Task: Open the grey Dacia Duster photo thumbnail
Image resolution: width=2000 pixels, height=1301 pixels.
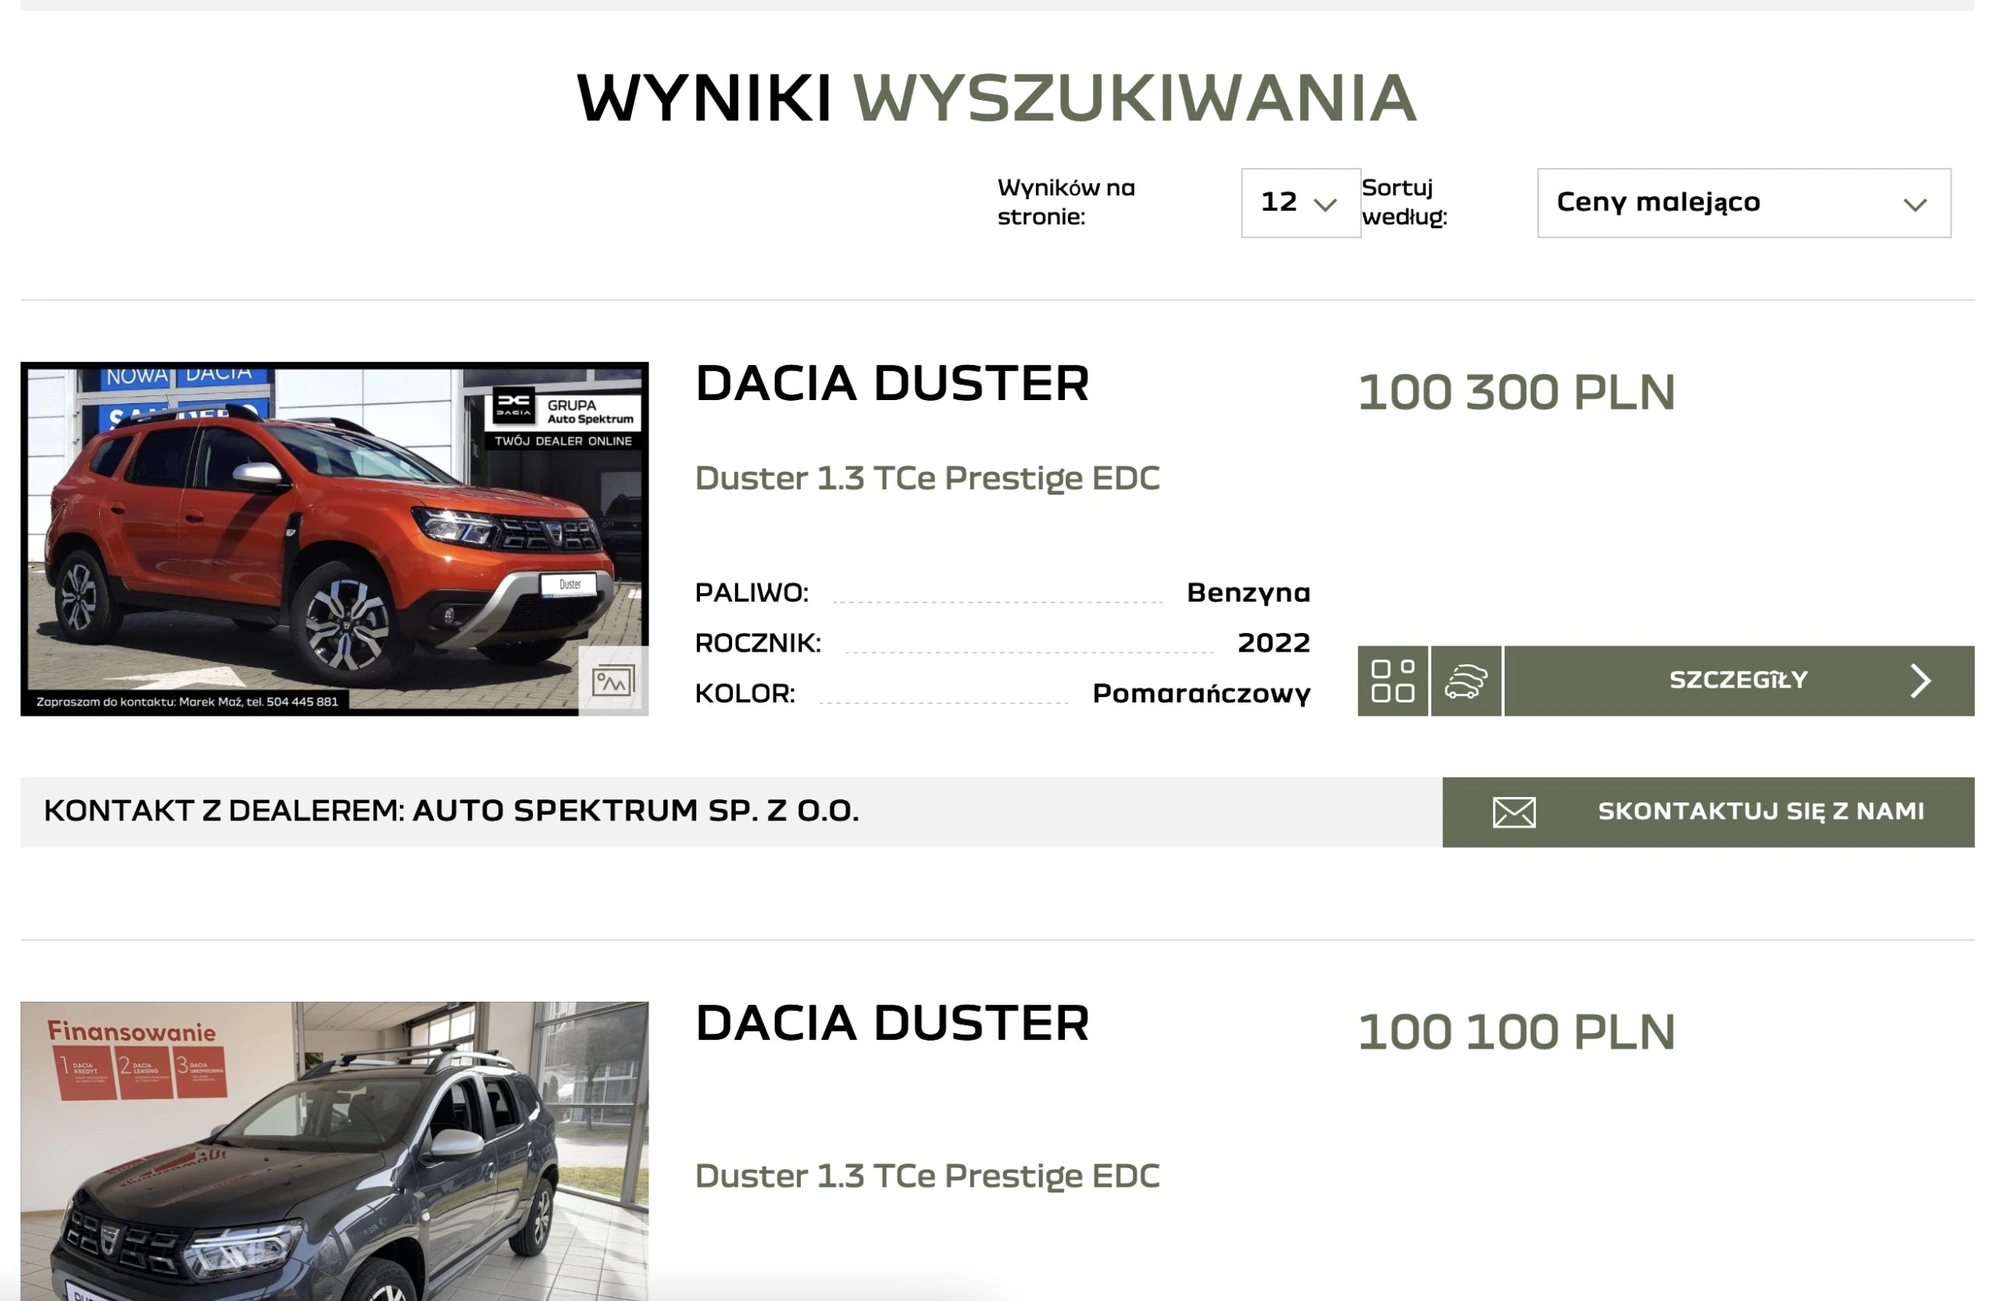Action: click(x=334, y=1151)
